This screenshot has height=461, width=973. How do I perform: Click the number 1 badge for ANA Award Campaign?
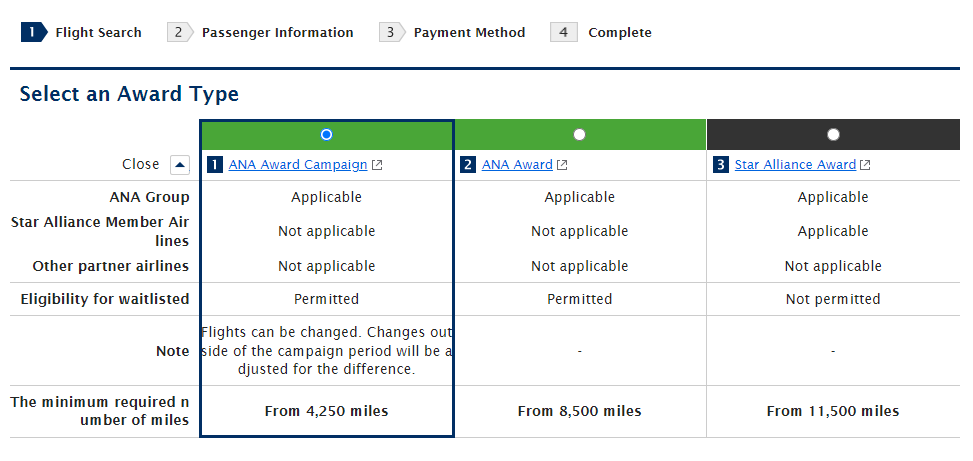coord(214,165)
